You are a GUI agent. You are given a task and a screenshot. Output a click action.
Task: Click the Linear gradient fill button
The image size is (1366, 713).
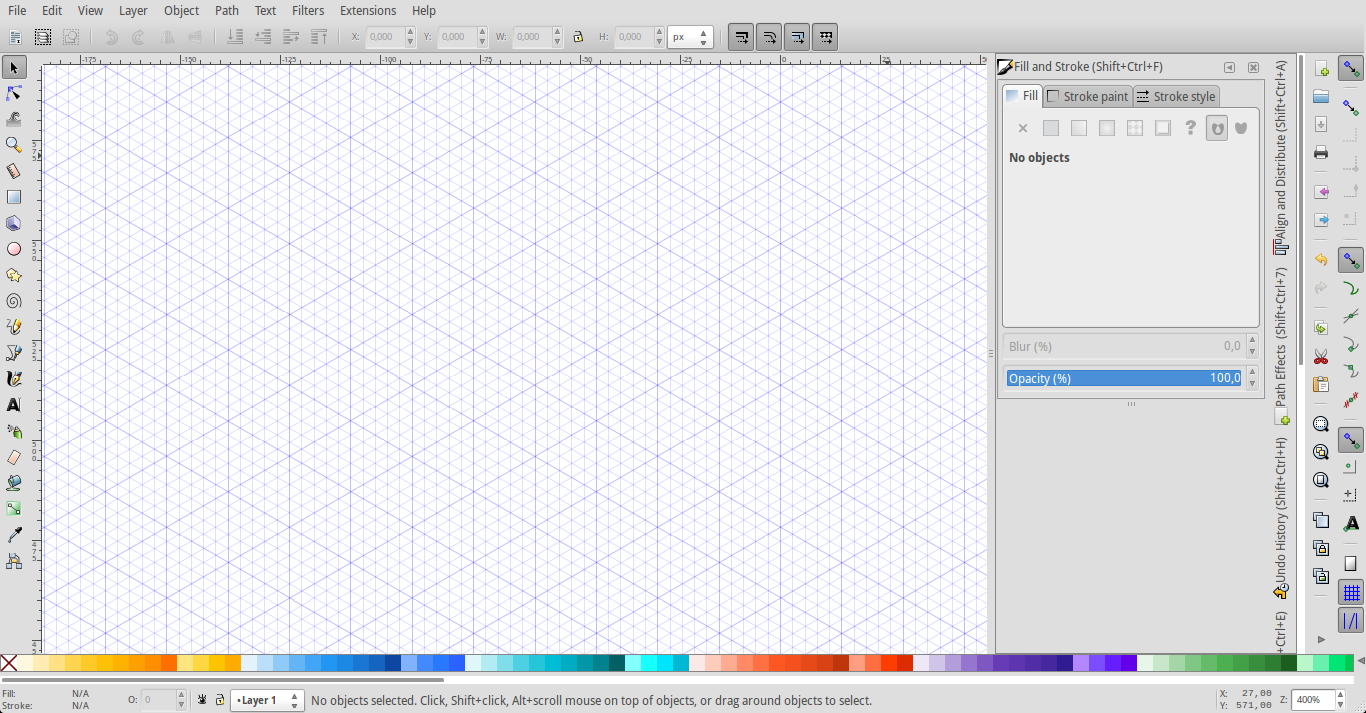click(x=1079, y=128)
